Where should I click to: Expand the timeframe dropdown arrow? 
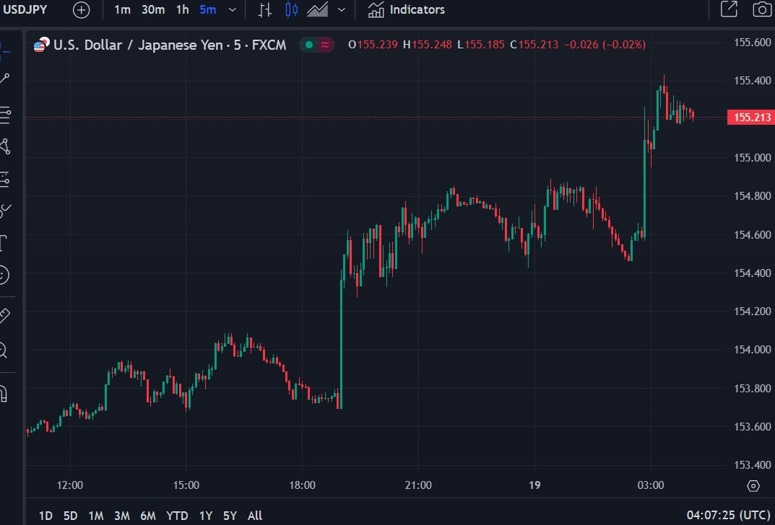(x=232, y=10)
